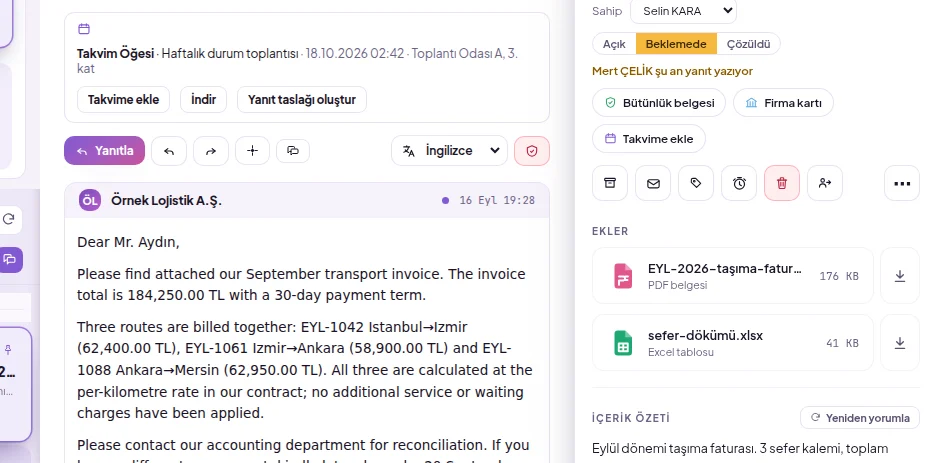Click the purple Yanıtla button
This screenshot has height=463, width=925.
(104, 151)
